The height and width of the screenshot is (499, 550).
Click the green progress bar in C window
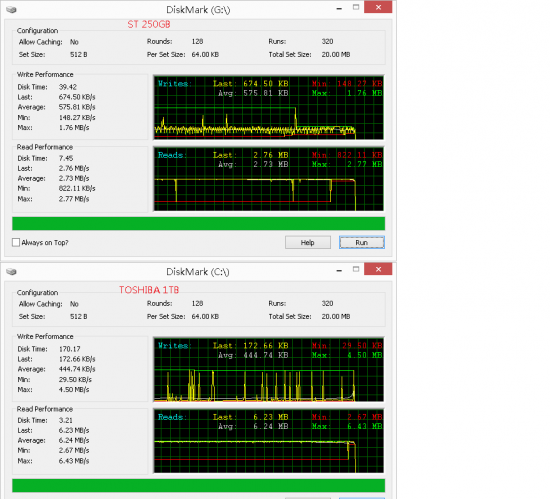click(x=199, y=485)
